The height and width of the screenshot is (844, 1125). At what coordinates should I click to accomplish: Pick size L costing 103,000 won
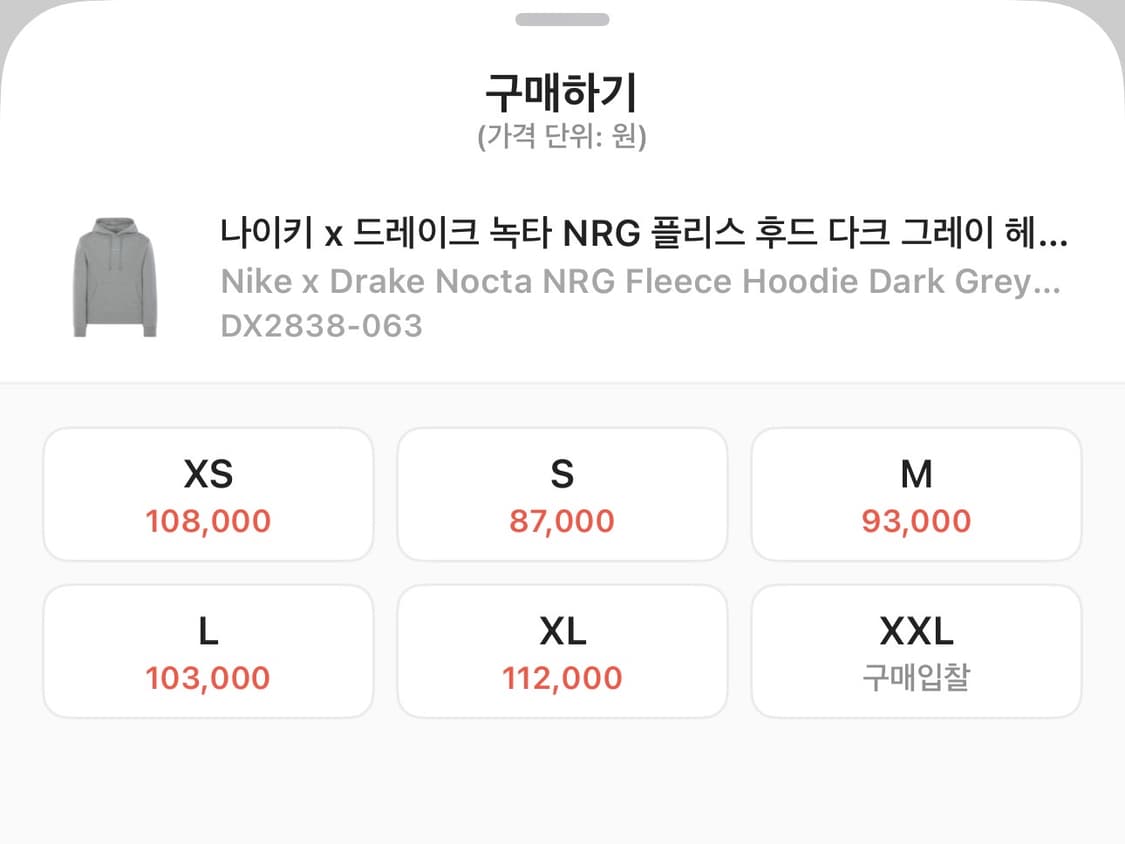[208, 651]
